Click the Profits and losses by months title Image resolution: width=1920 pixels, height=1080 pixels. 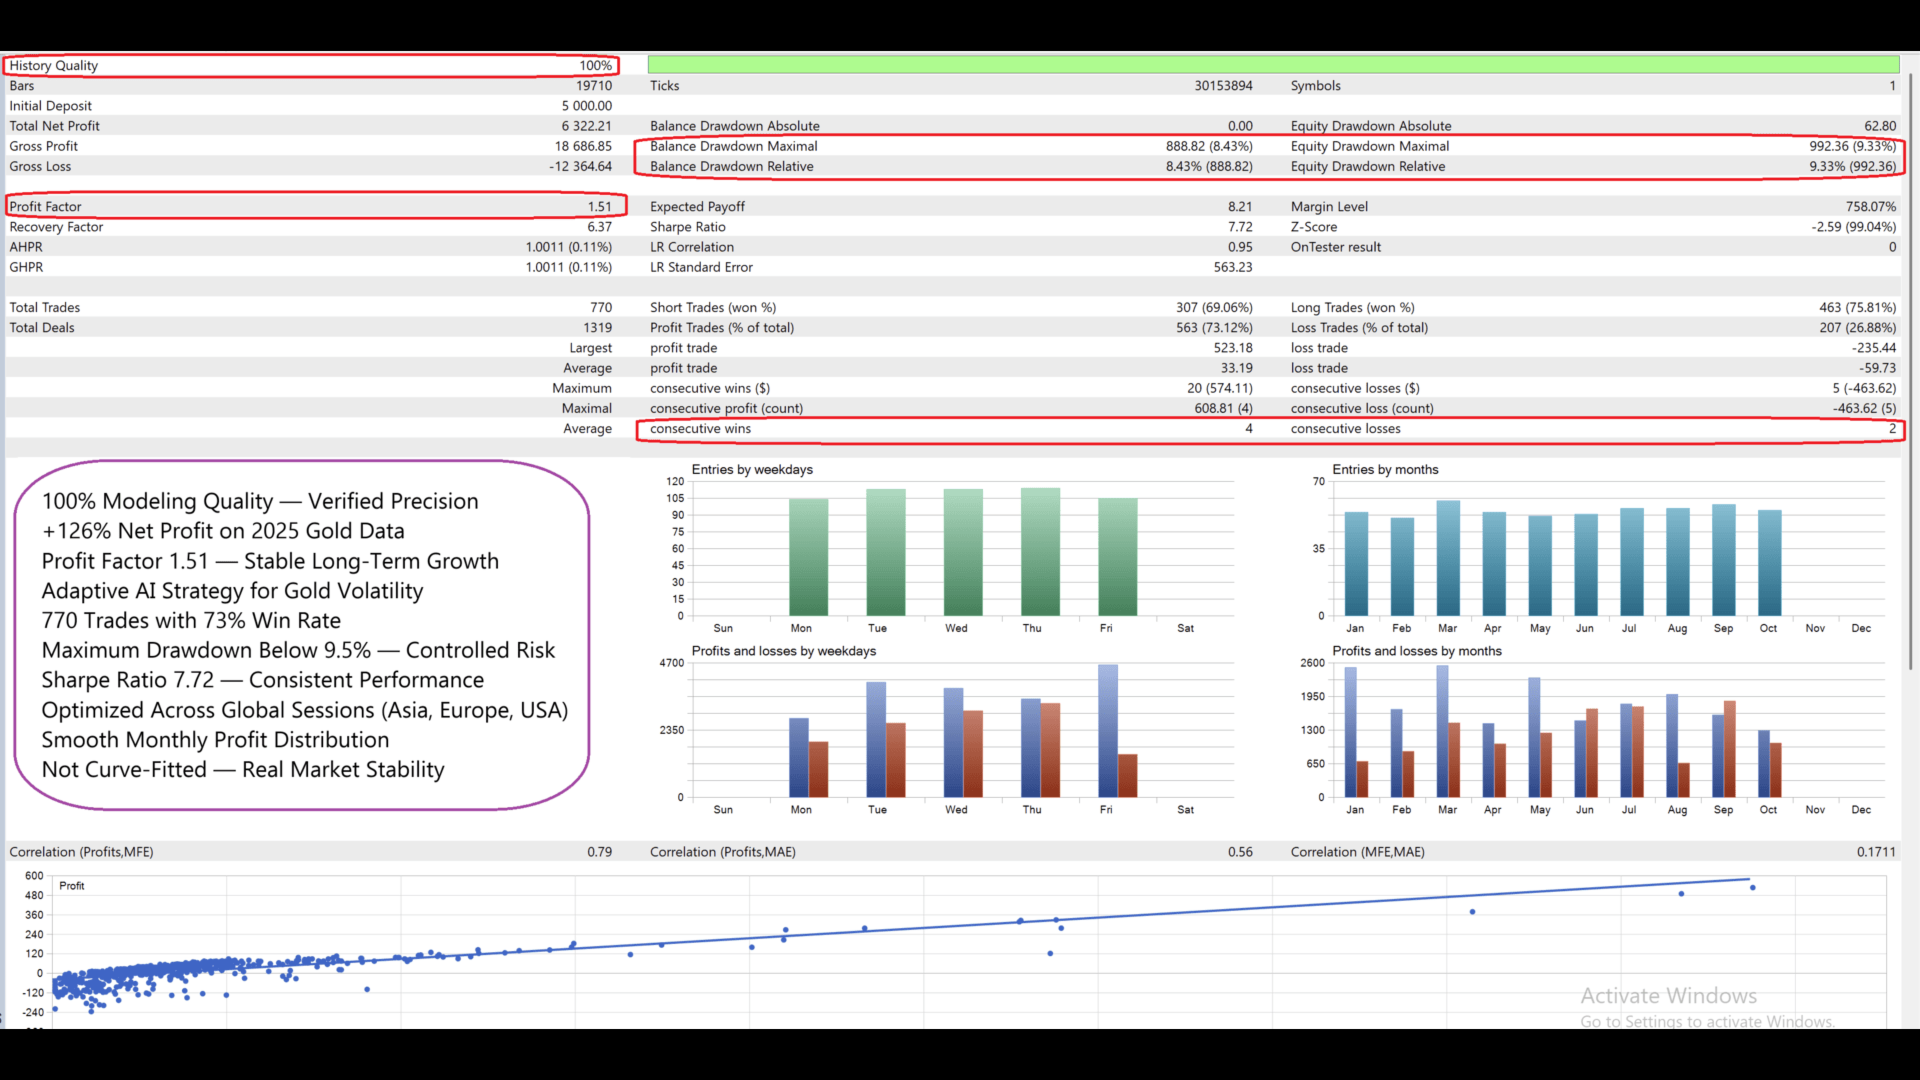point(1416,651)
